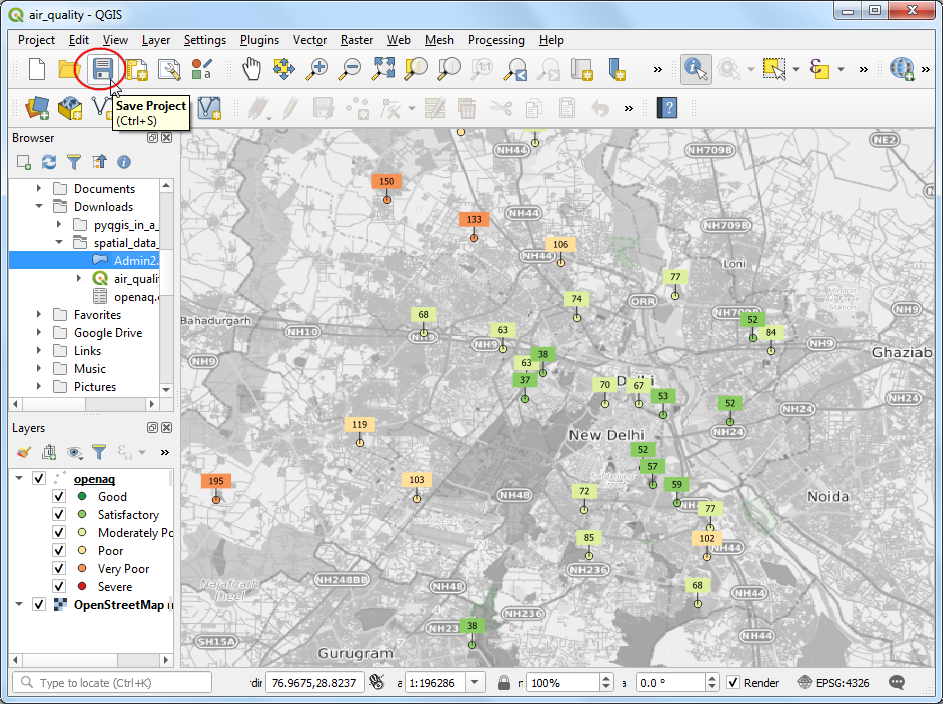Click the EPSG:4326 CRS button
Image resolution: width=943 pixels, height=704 pixels.
pos(836,683)
